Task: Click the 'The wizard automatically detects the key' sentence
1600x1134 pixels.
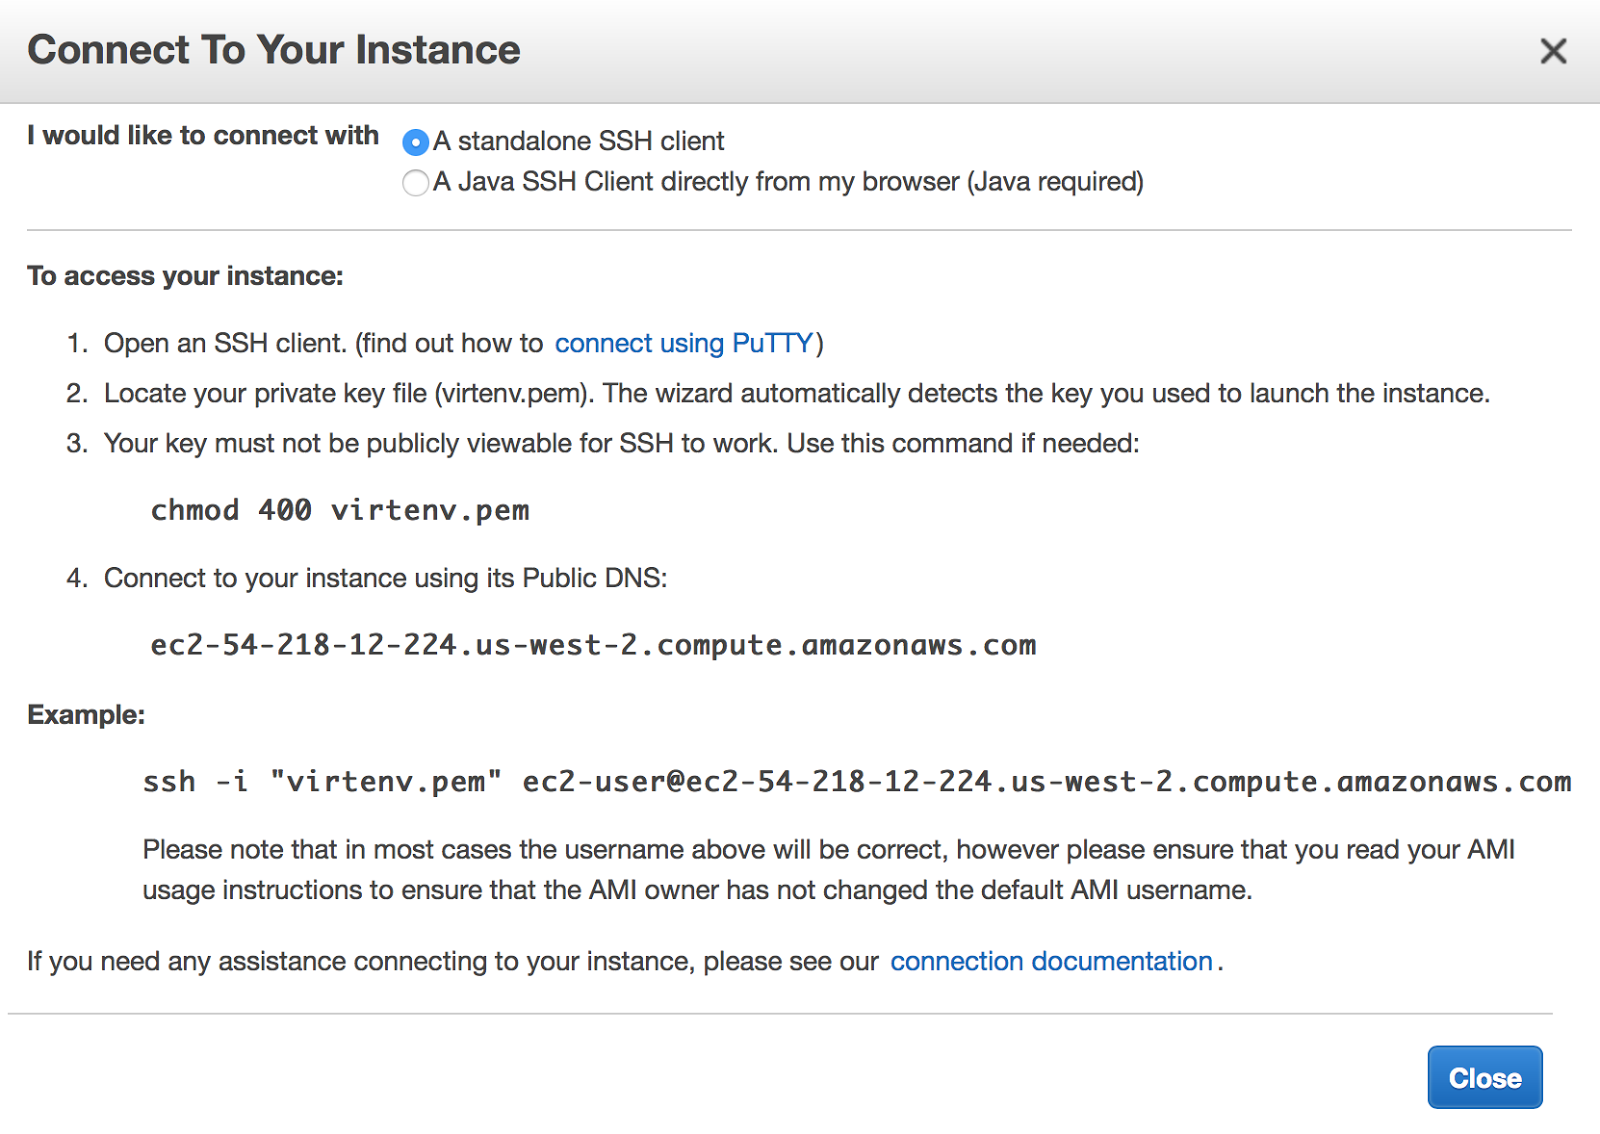Action: pyautogui.click(x=1046, y=393)
